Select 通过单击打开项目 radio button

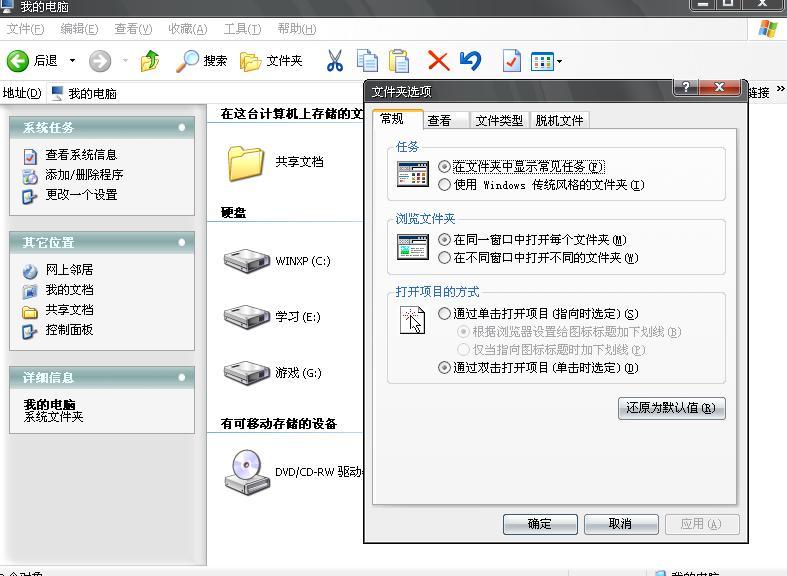pyautogui.click(x=444, y=314)
